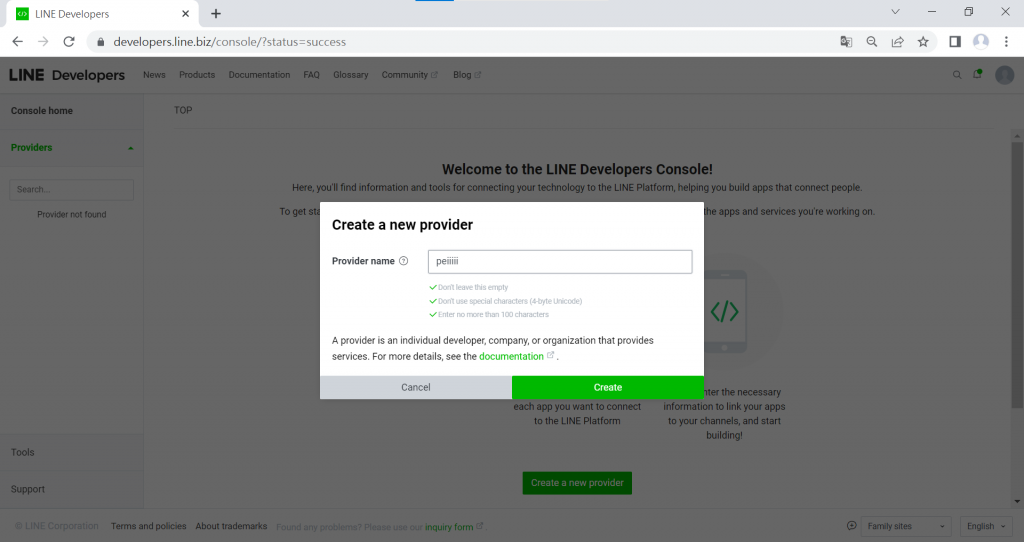Click the page vertical scrollbar
This screenshot has height=542, width=1024.
pos(1017,274)
